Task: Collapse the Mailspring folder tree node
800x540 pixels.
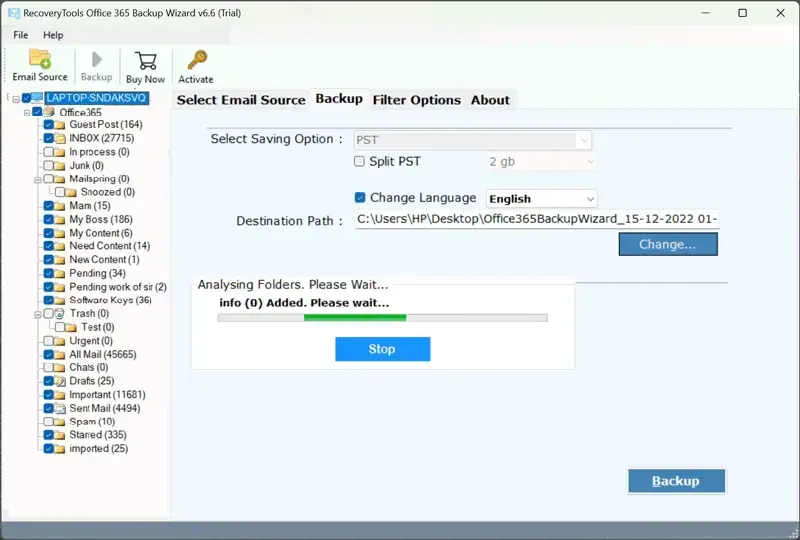Action: [36, 179]
